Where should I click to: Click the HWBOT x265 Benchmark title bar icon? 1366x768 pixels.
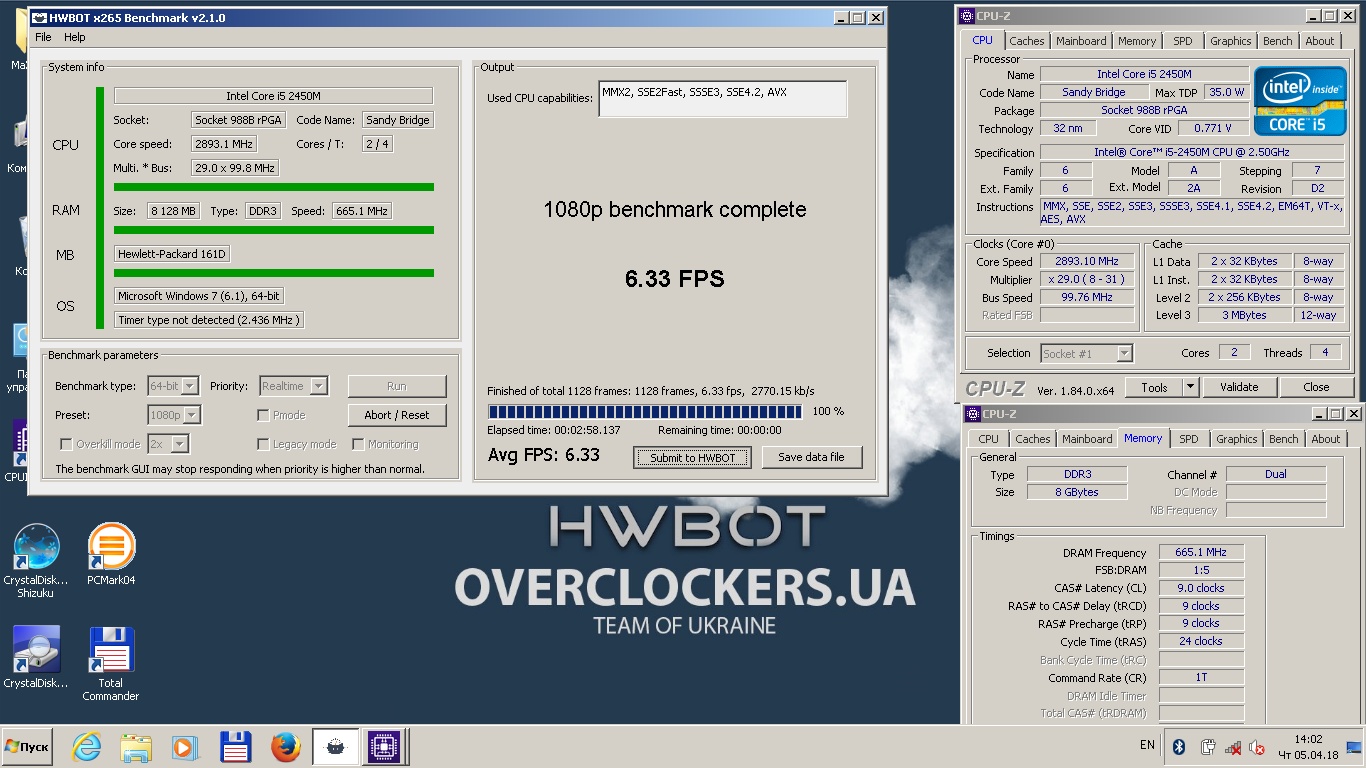38,17
